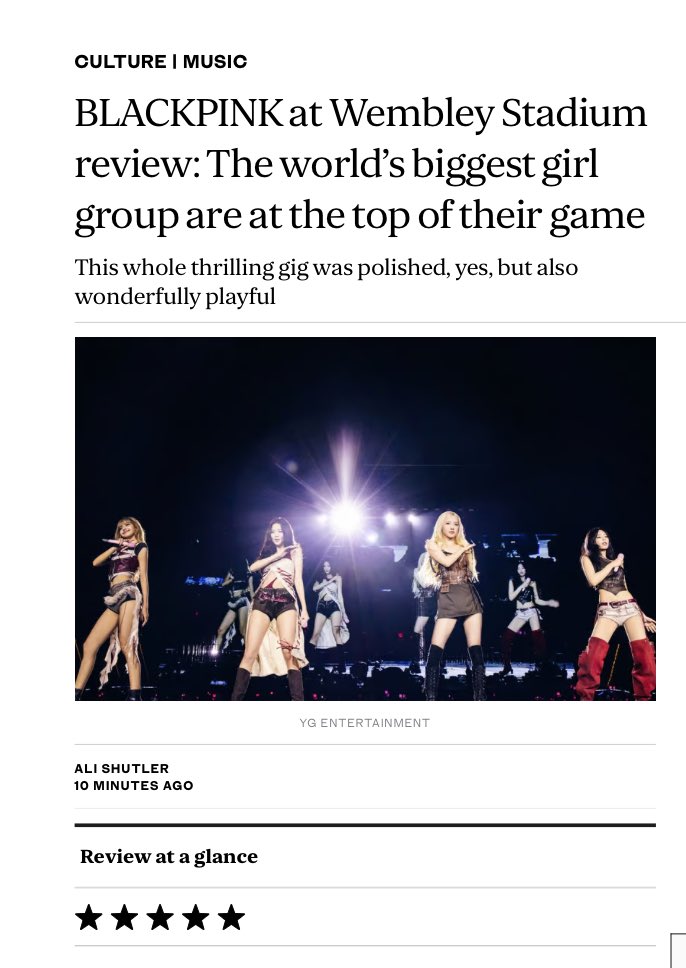Open the MUSIC category link

(215, 62)
